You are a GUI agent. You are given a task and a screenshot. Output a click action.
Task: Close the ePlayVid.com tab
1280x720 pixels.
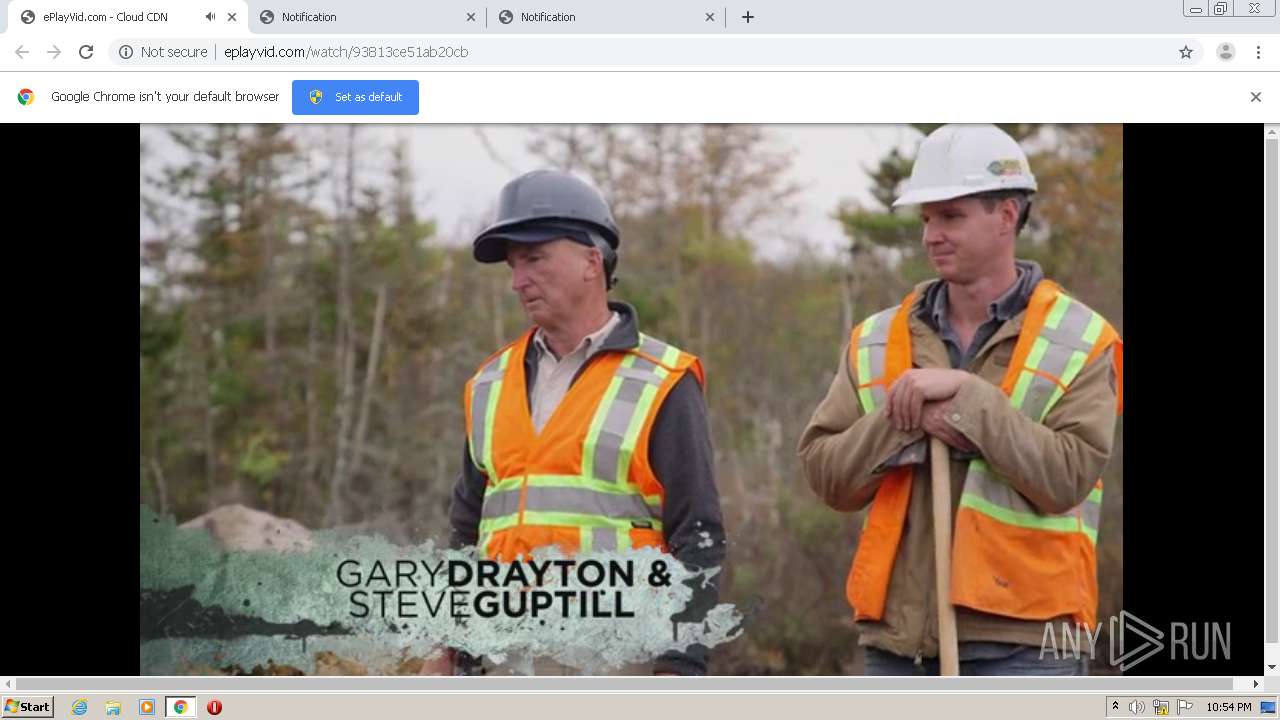tap(232, 17)
